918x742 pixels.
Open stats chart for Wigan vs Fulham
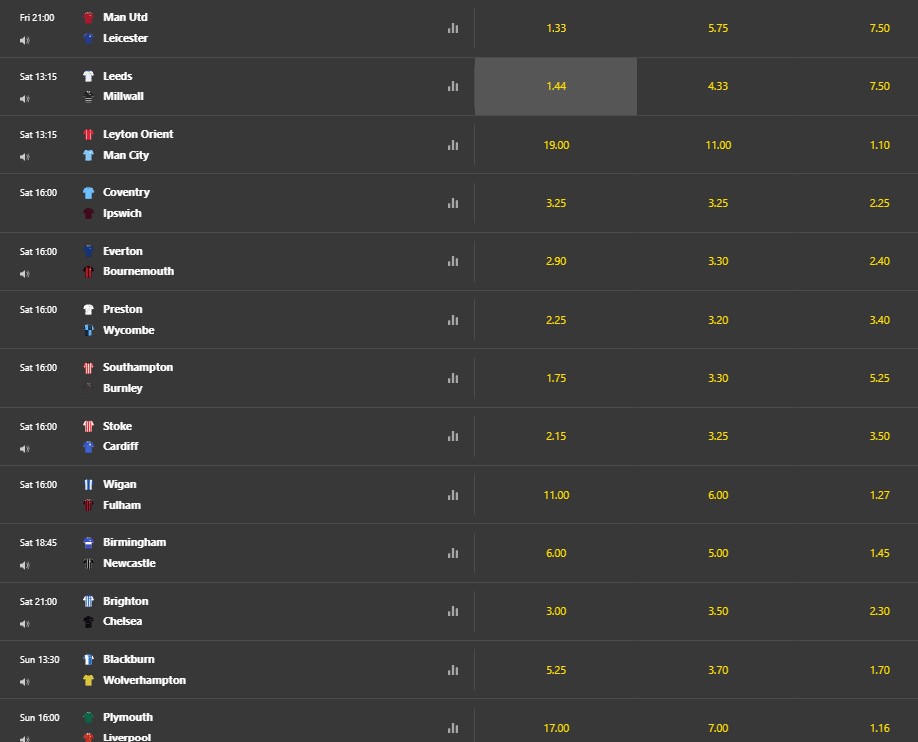[x=453, y=495]
